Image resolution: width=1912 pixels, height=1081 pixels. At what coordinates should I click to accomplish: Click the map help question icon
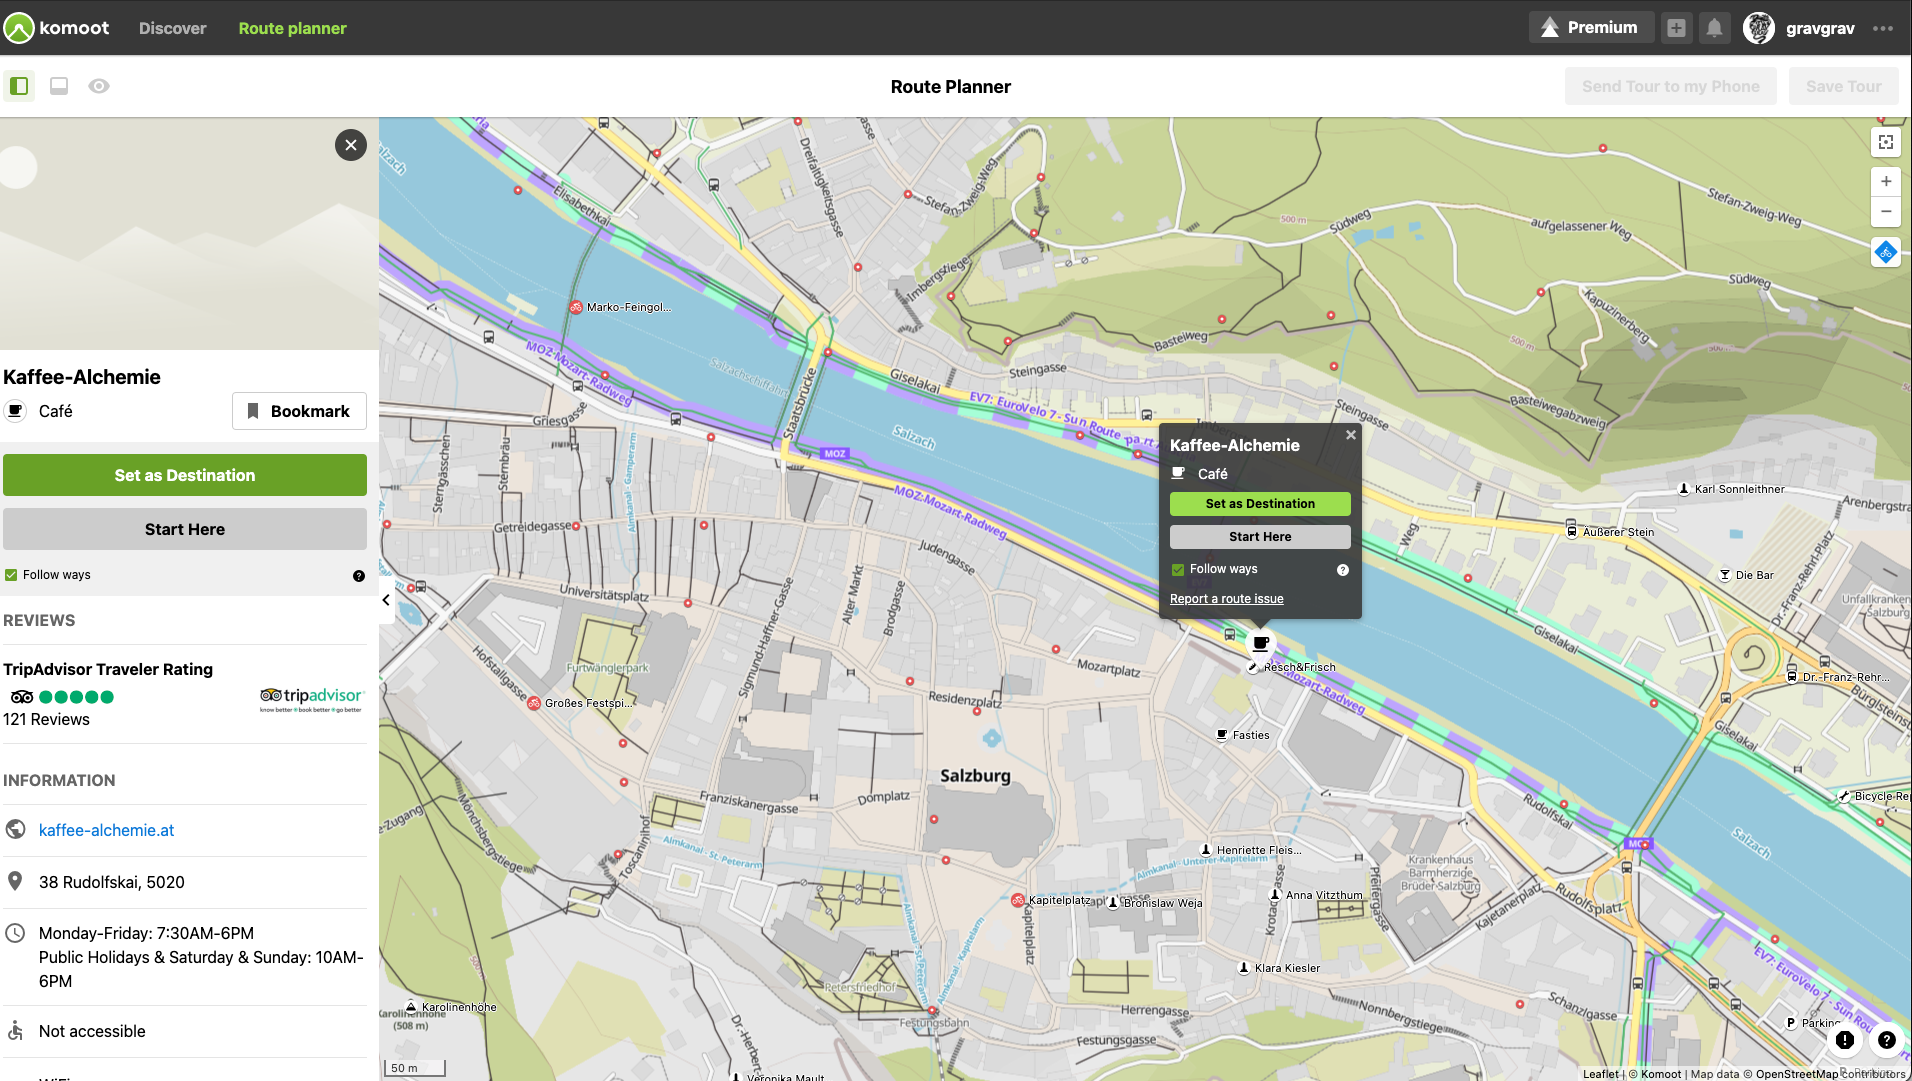(1887, 1040)
